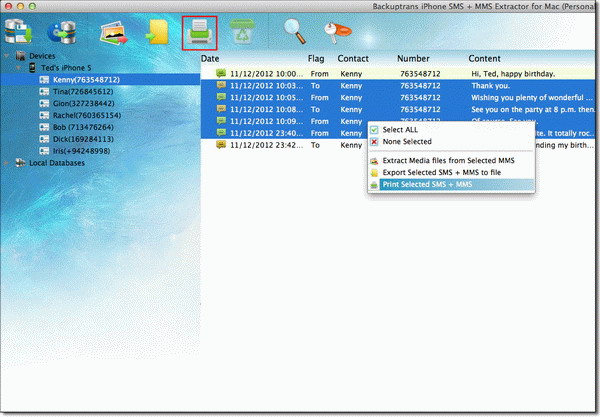600x417 pixels.
Task: Click printer icon beside Print Selected entry
Action: pos(374,185)
